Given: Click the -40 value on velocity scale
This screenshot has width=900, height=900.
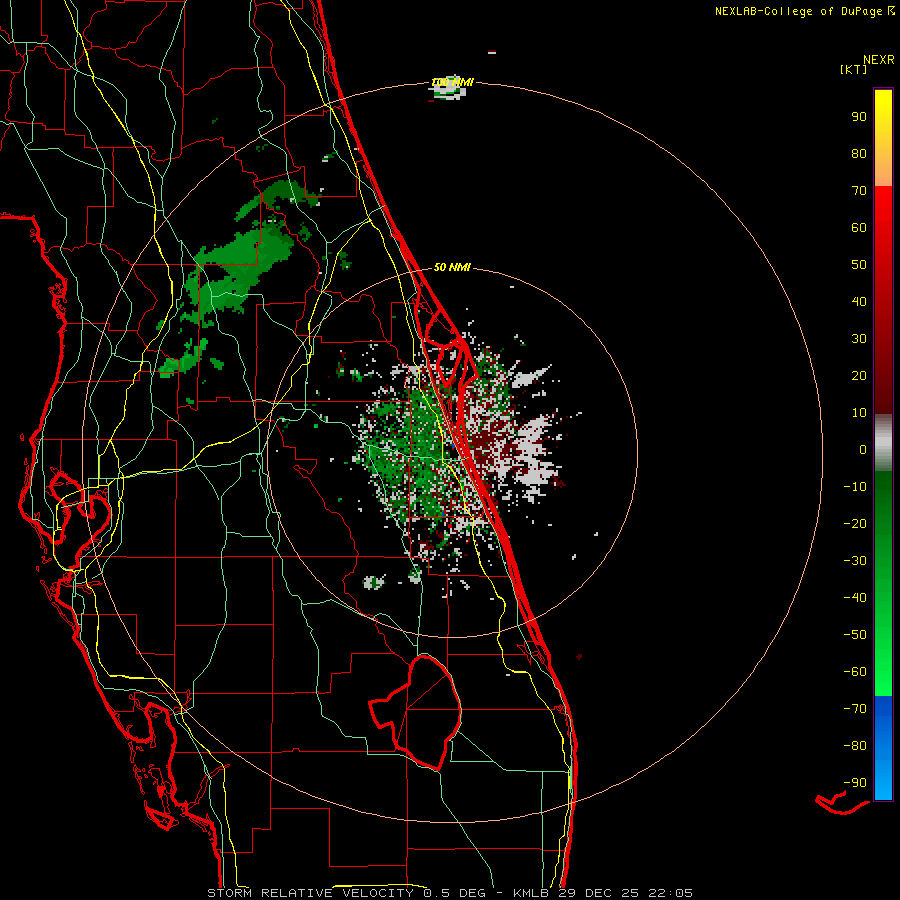Looking at the screenshot, I should pos(855,598).
